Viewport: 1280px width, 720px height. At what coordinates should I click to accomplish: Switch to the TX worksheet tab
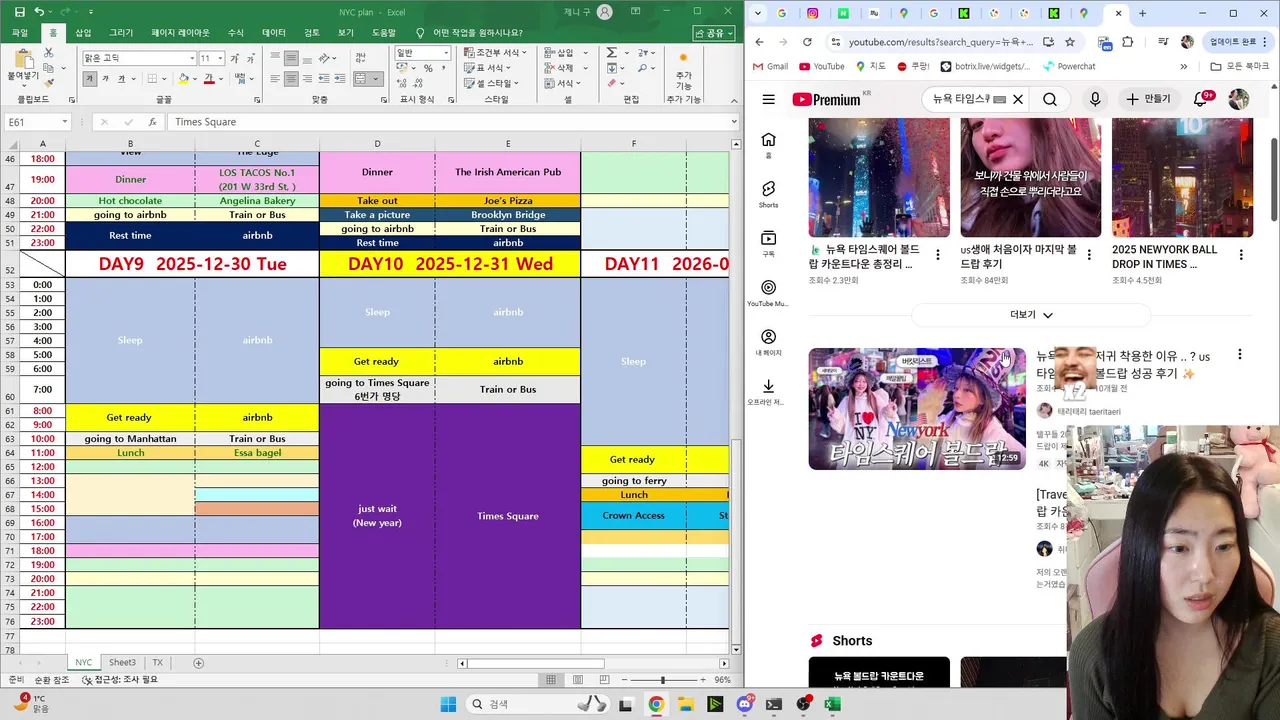[x=157, y=663]
